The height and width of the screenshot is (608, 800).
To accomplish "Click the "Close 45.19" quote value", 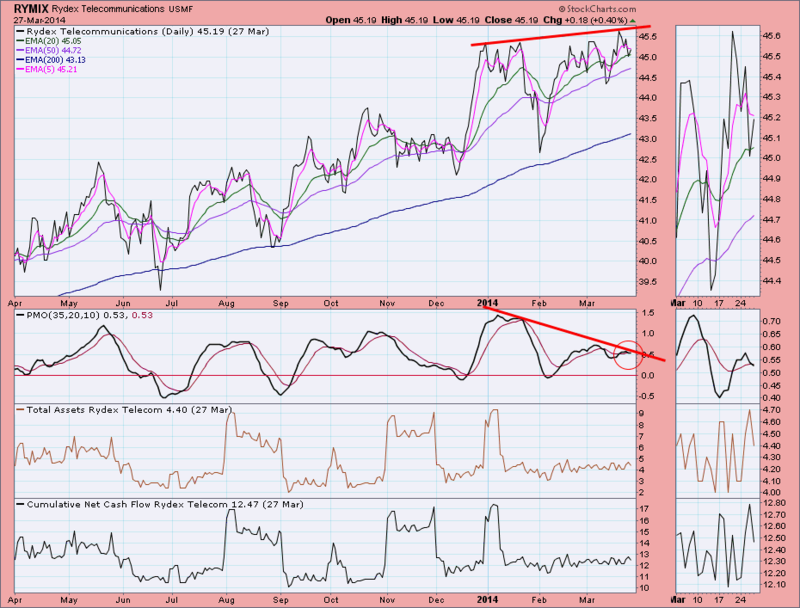I will point(511,20).
